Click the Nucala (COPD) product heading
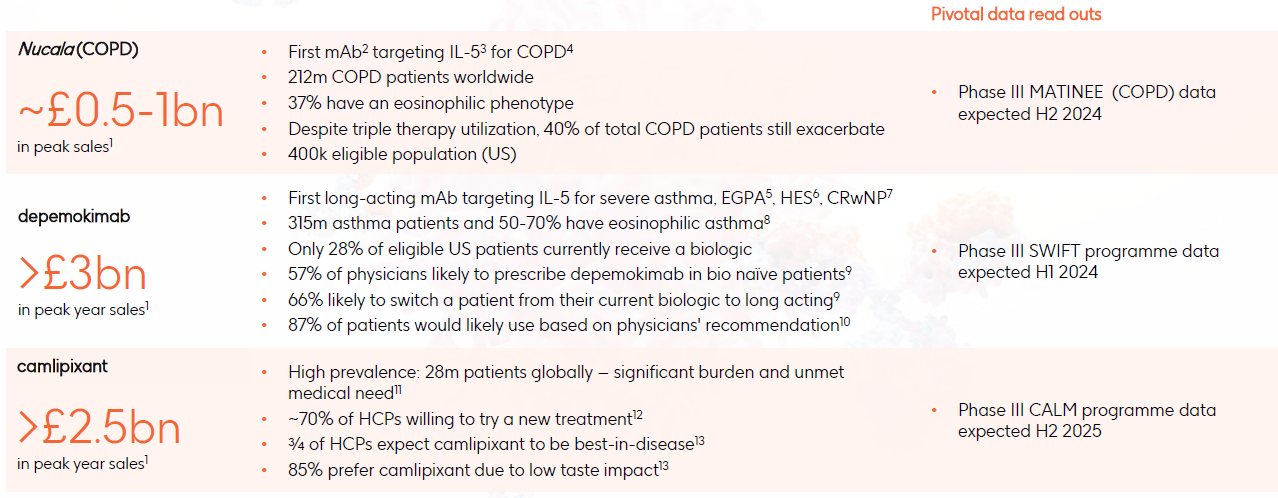The width and height of the screenshot is (1278, 498). coord(78,49)
